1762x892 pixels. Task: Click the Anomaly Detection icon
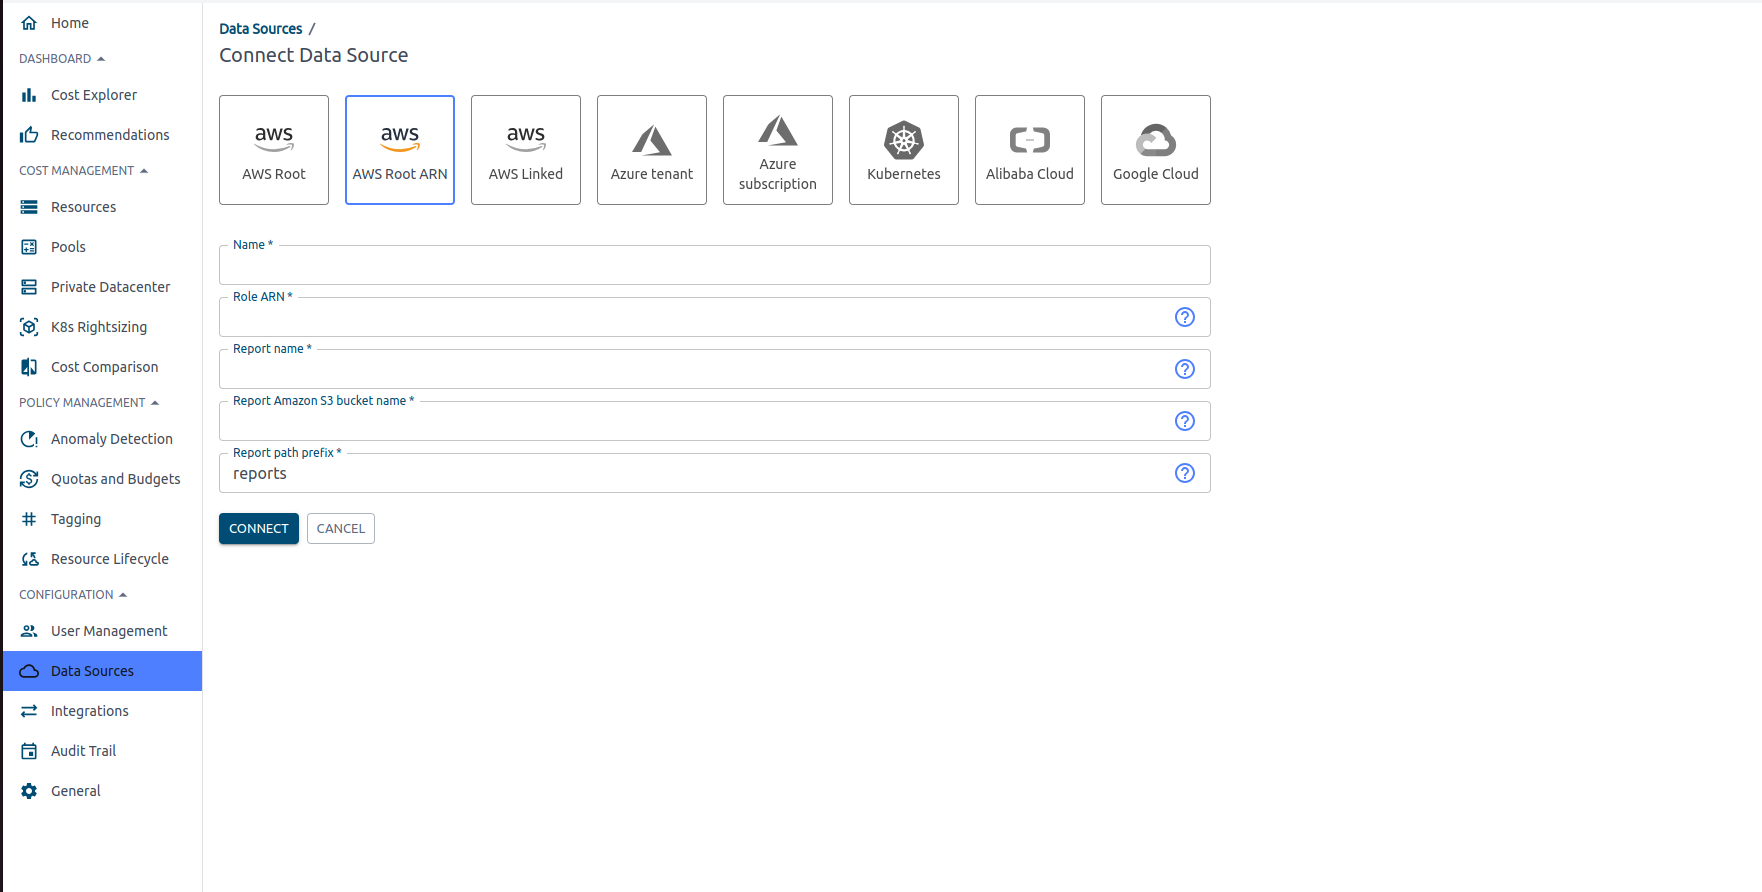29,439
